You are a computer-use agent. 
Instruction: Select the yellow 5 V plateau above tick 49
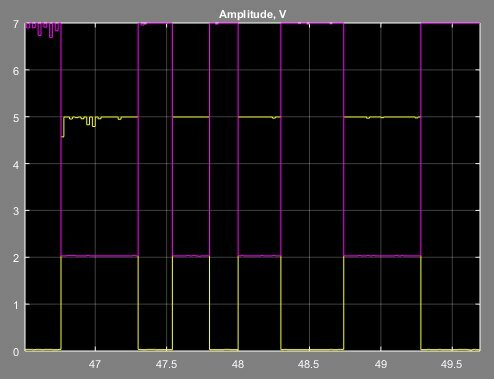click(x=382, y=117)
